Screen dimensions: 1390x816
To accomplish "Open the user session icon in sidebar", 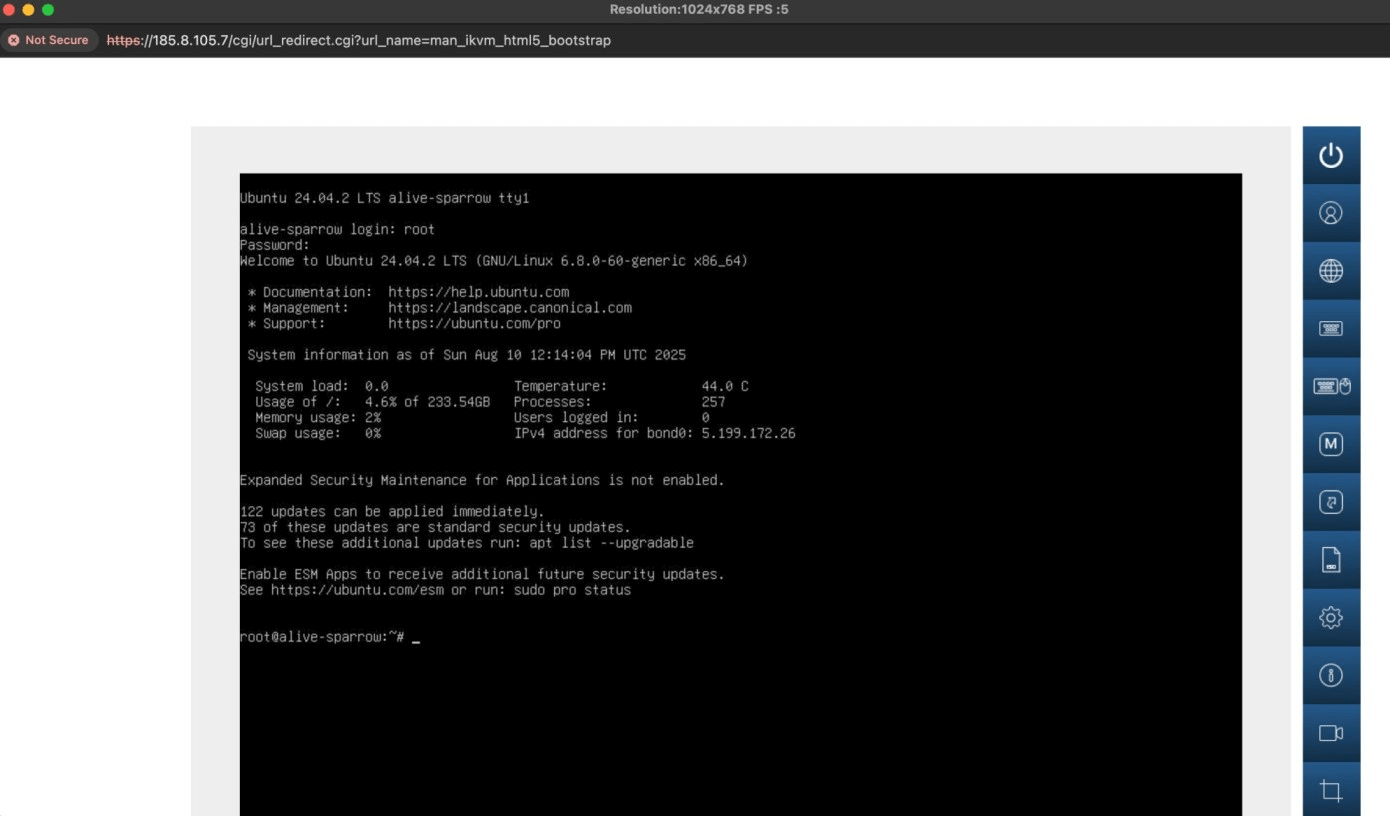I will point(1331,213).
